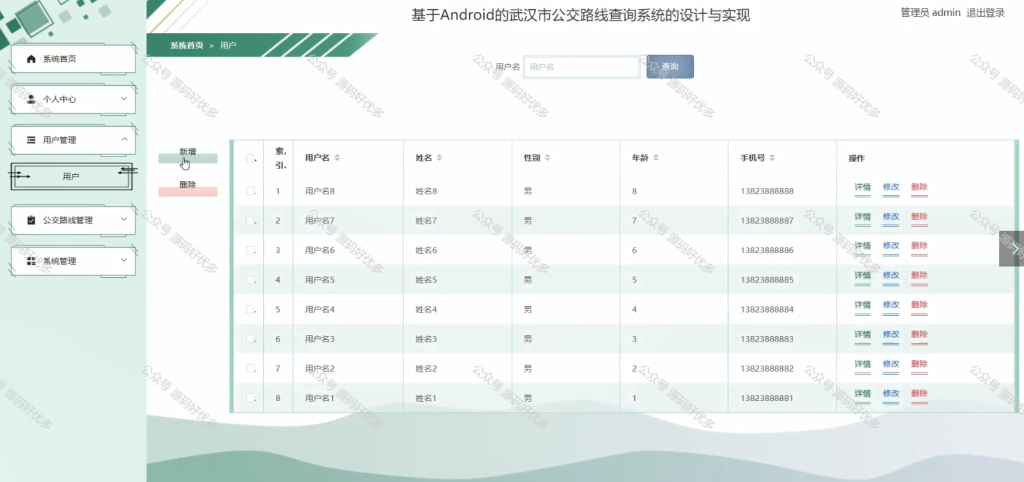Click the 用户名 search input field
Screen dimensions: 1024x482
[x=581, y=67]
